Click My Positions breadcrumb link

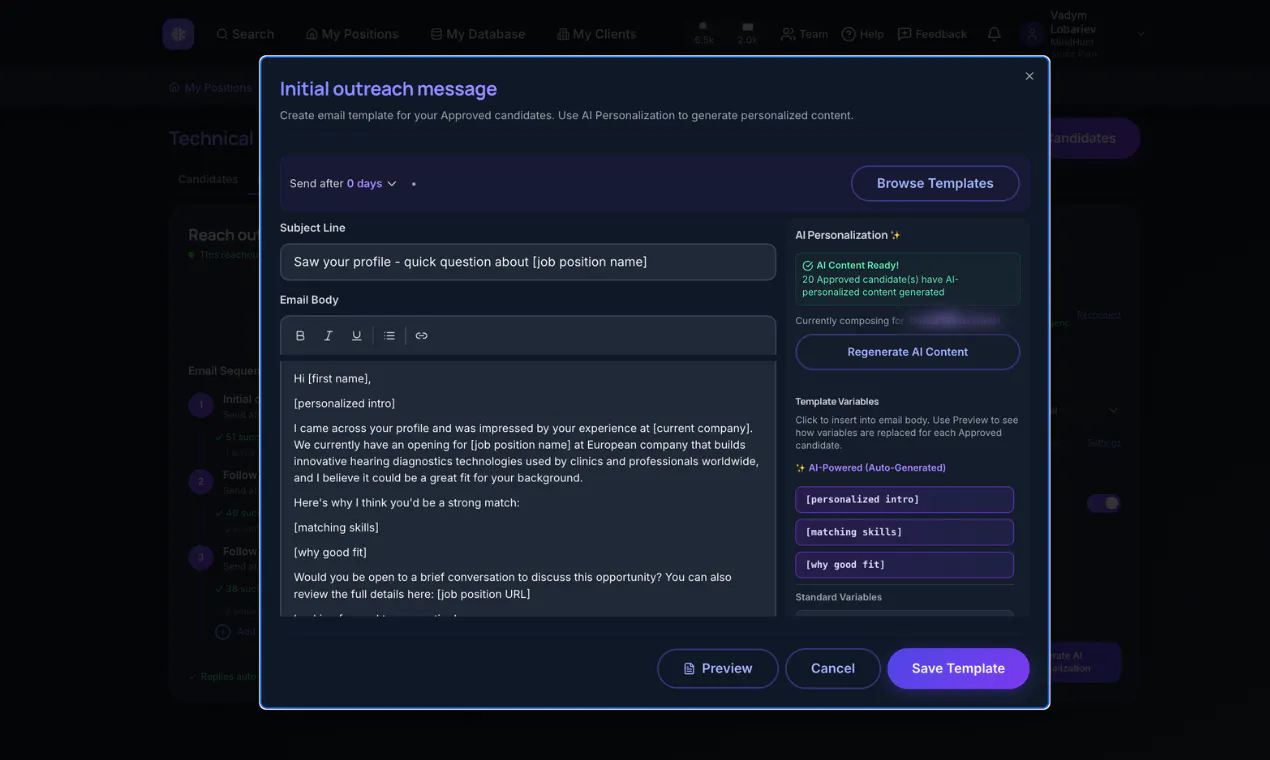coord(210,88)
